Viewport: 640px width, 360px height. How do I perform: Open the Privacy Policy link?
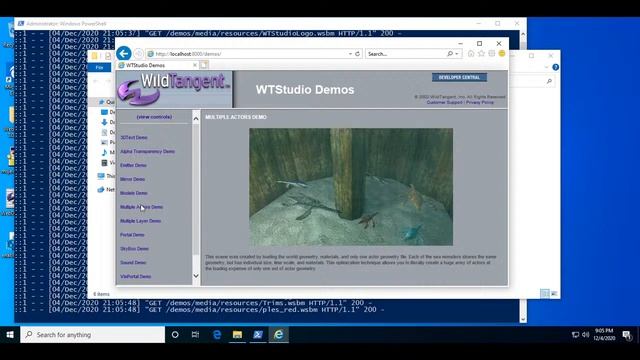pyautogui.click(x=480, y=102)
